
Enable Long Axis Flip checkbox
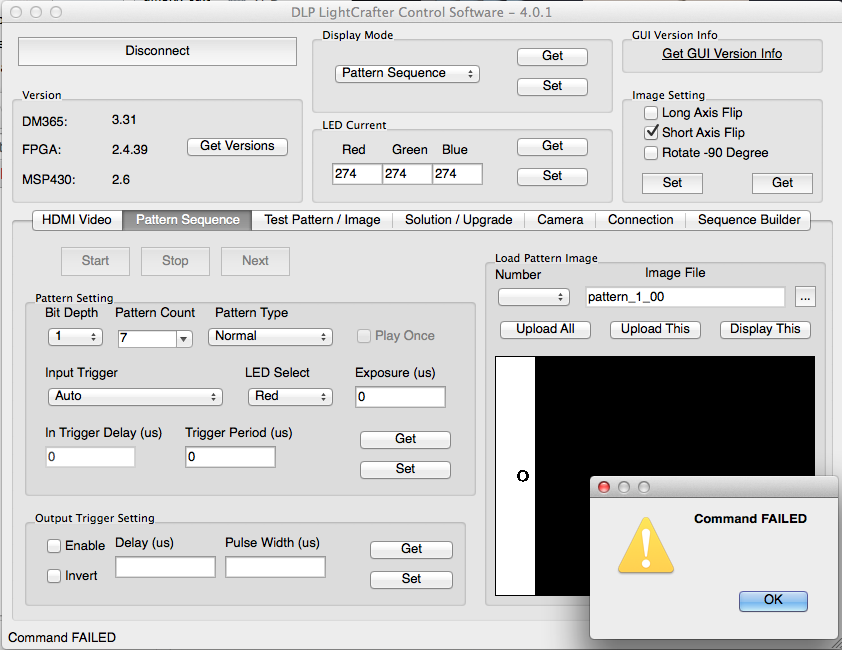tap(651, 113)
